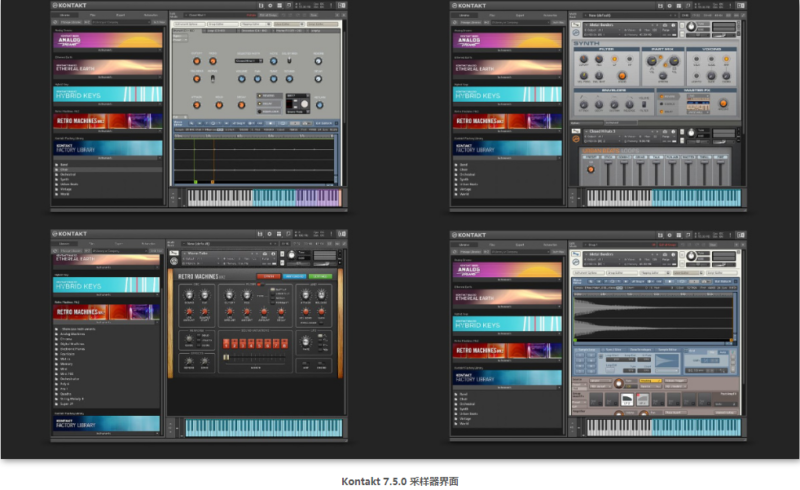Select Libraries tab in top-left Kontakt browser

coord(65,15)
